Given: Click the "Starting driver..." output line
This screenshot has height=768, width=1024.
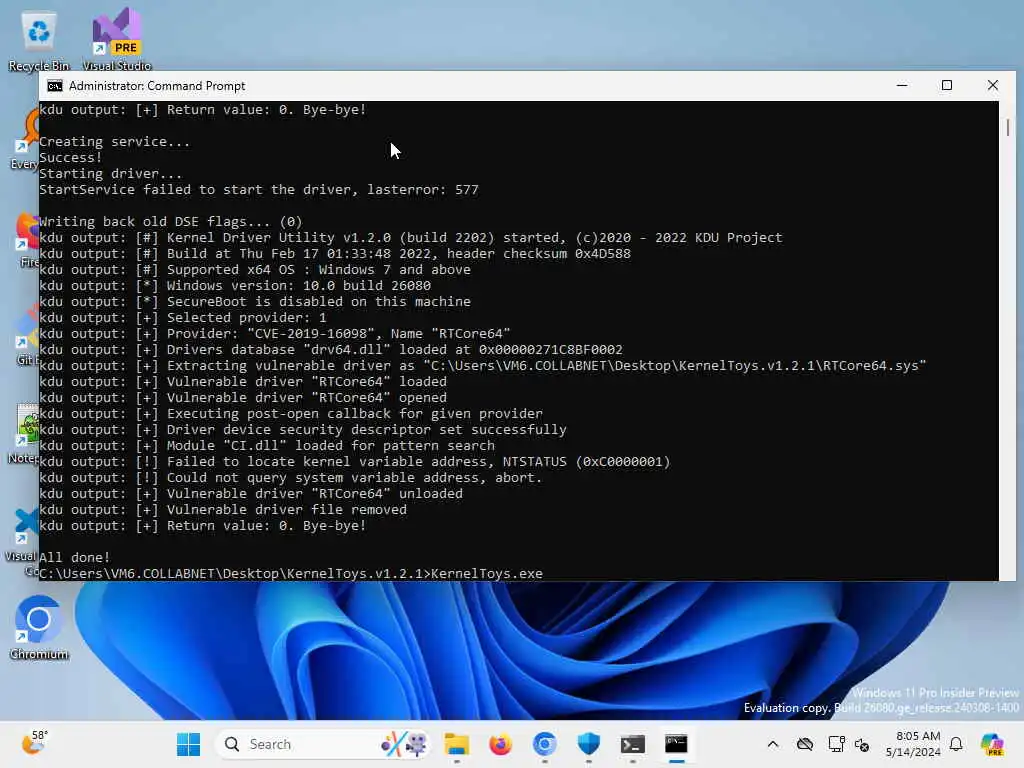Looking at the screenshot, I should pos(110,174).
